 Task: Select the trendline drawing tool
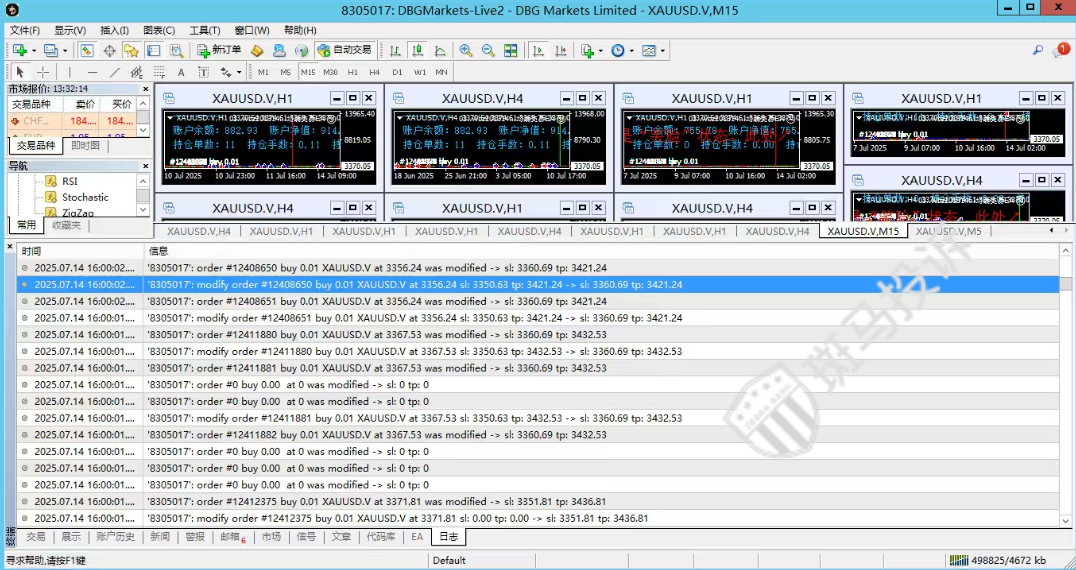tap(114, 72)
